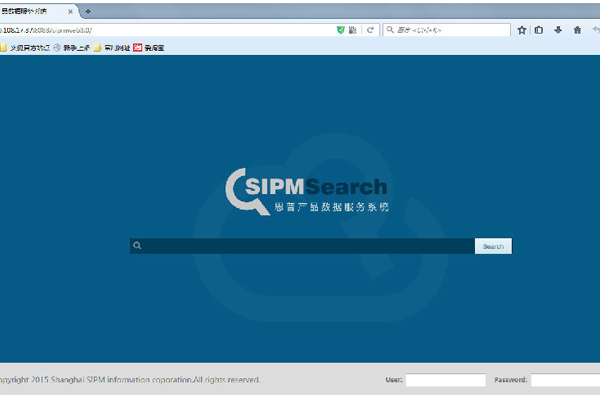Click the 'Password:' label
600x400 pixels.
tap(510, 380)
